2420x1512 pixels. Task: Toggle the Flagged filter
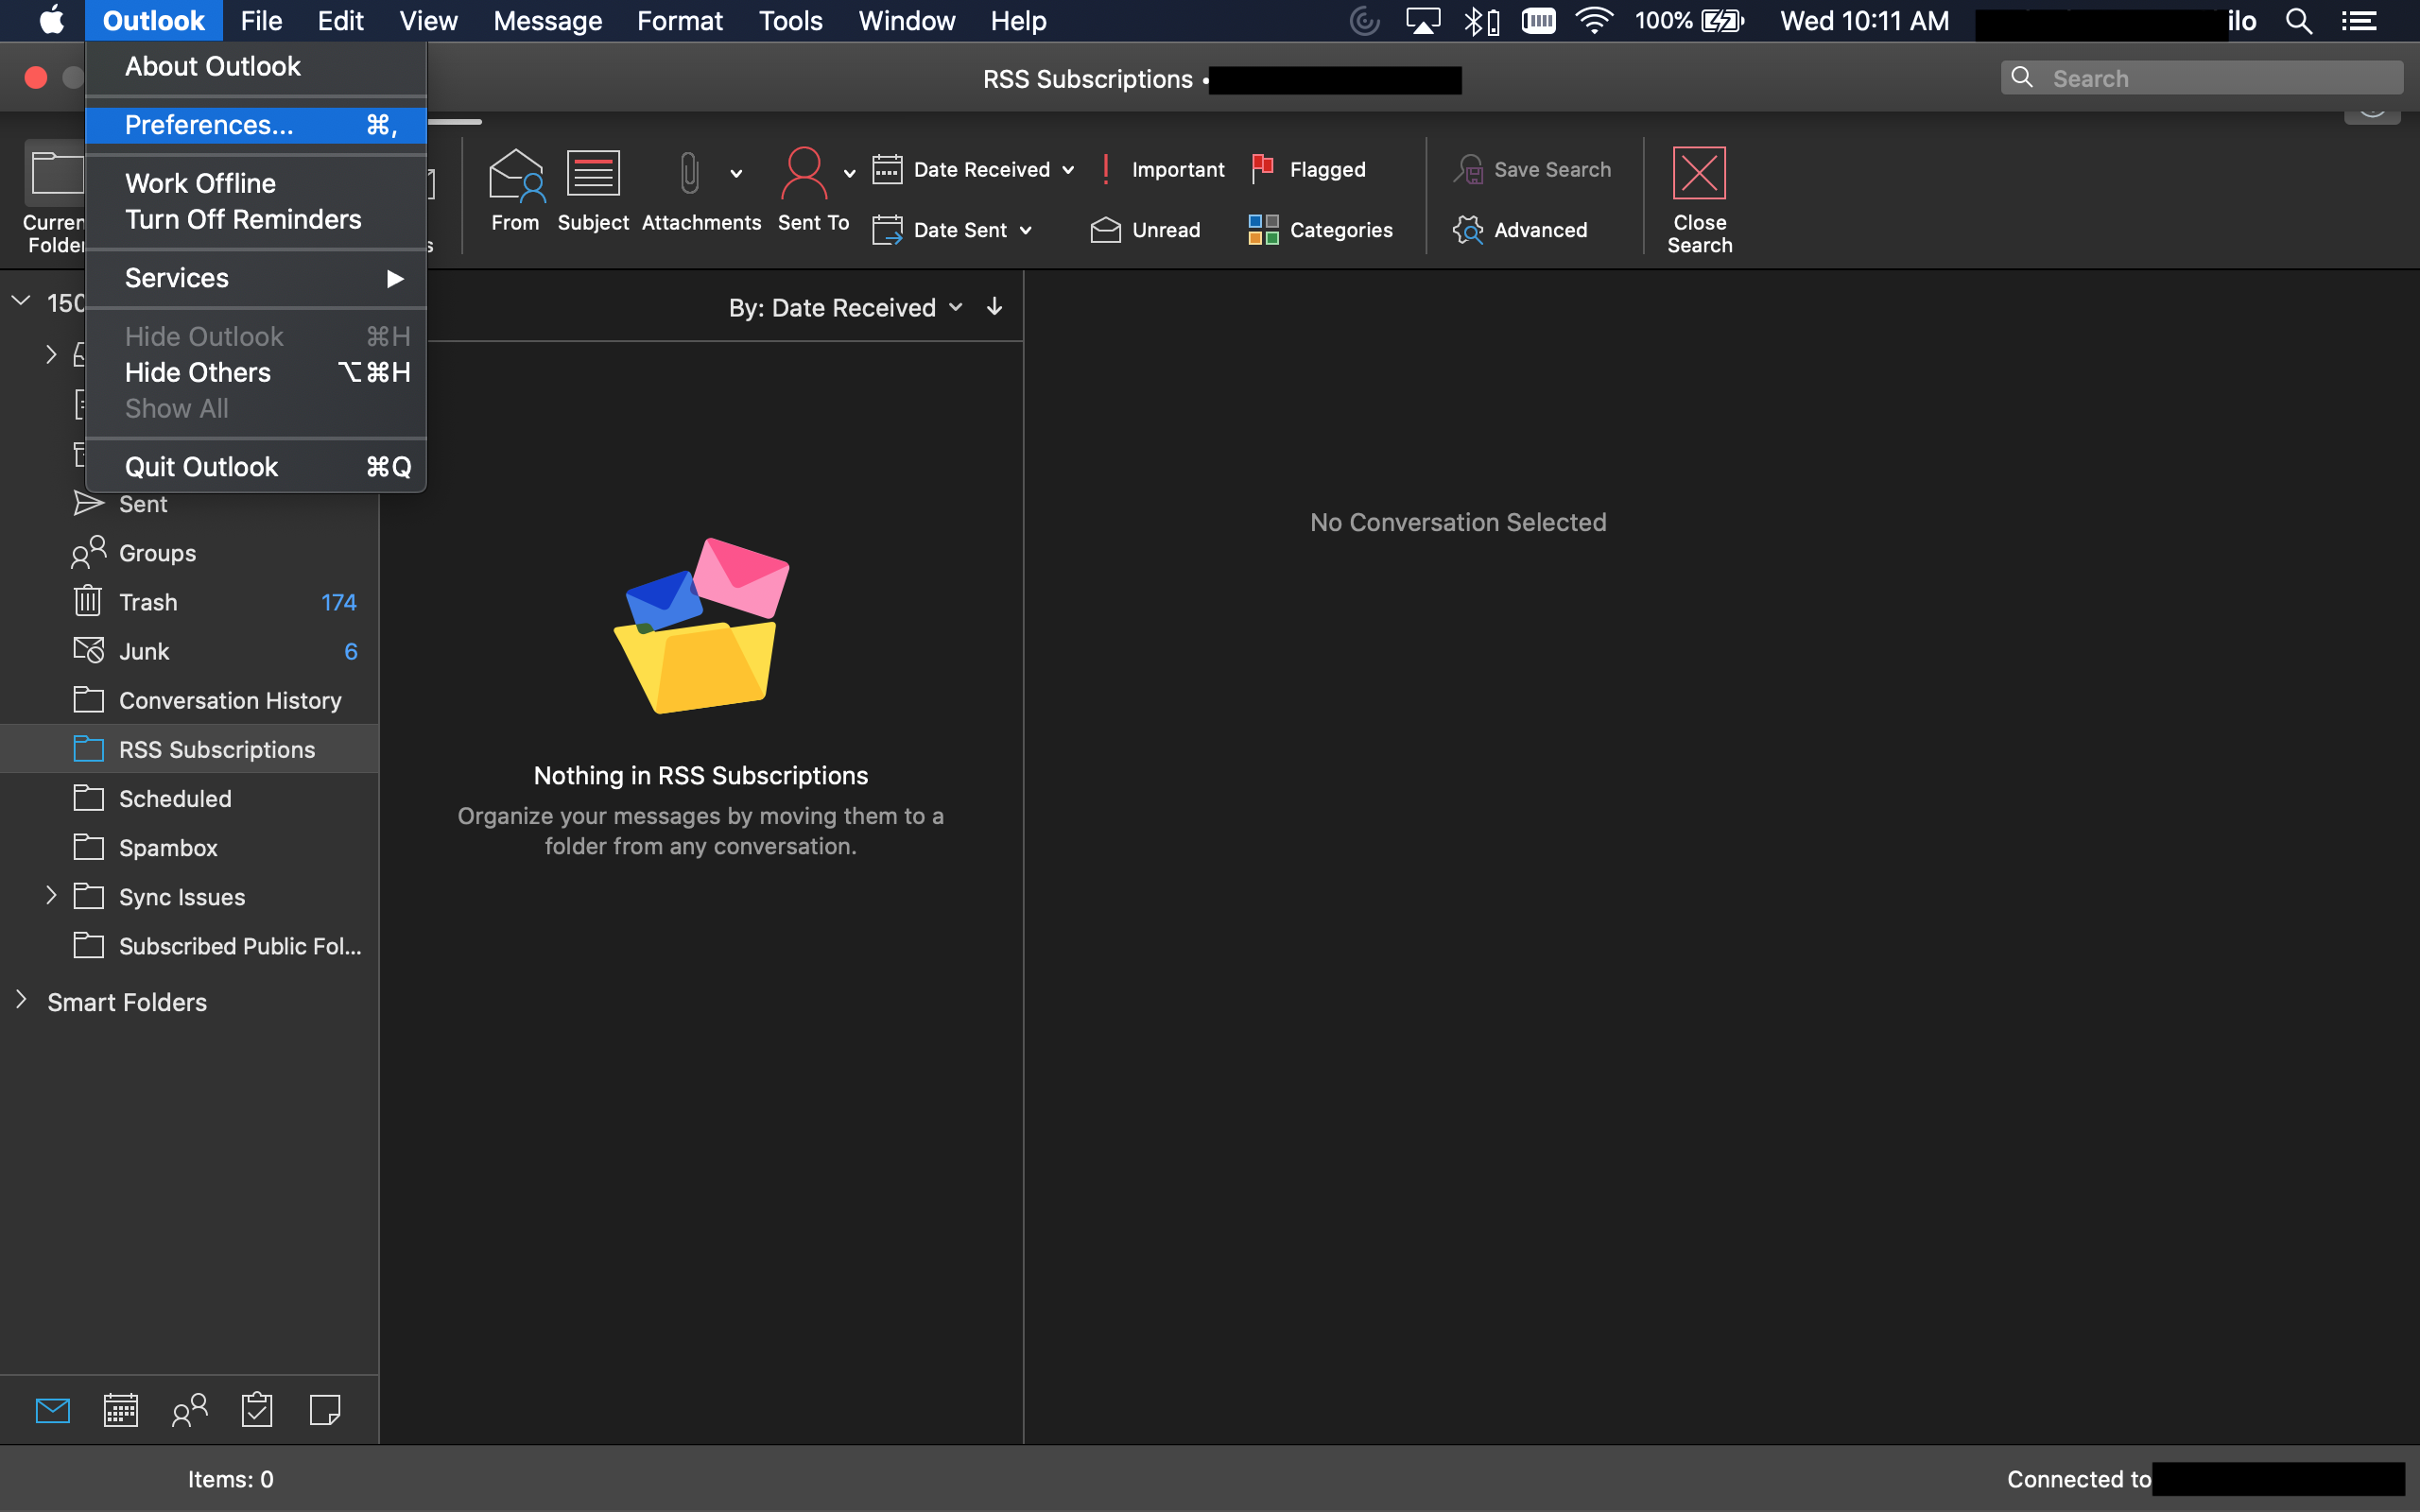click(1309, 169)
